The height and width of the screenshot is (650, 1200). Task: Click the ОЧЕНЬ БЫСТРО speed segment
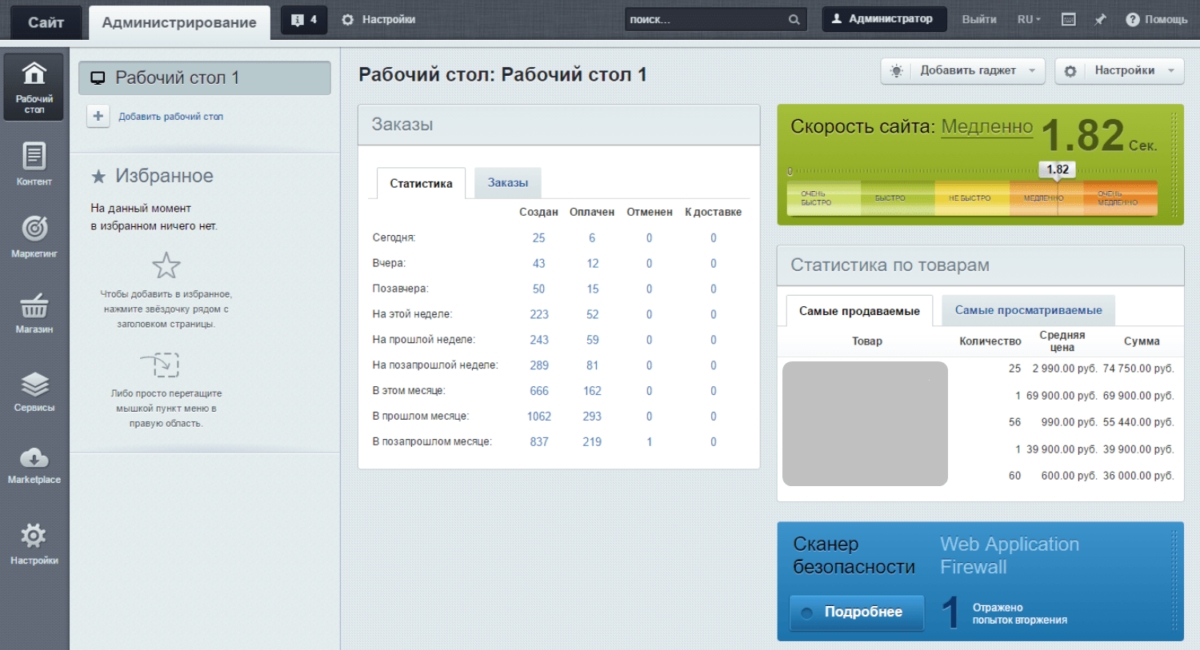[823, 198]
